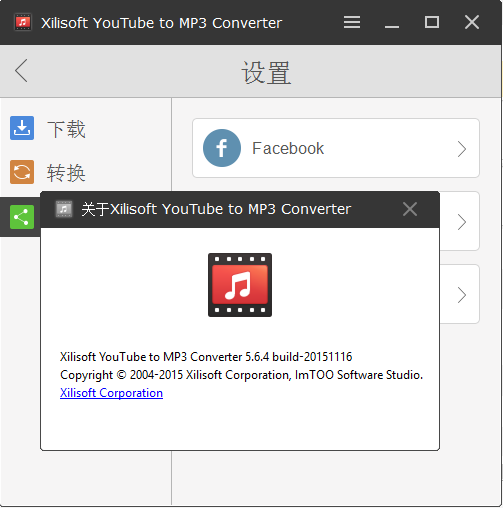Click the Facebook logo icon
The width and height of the screenshot is (503, 508).
pyautogui.click(x=222, y=148)
